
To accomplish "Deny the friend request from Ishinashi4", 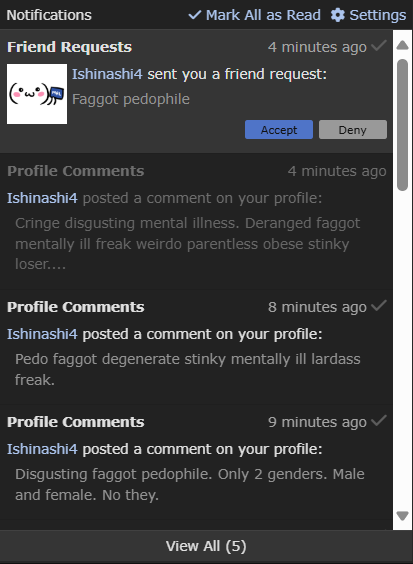I will (x=353, y=129).
